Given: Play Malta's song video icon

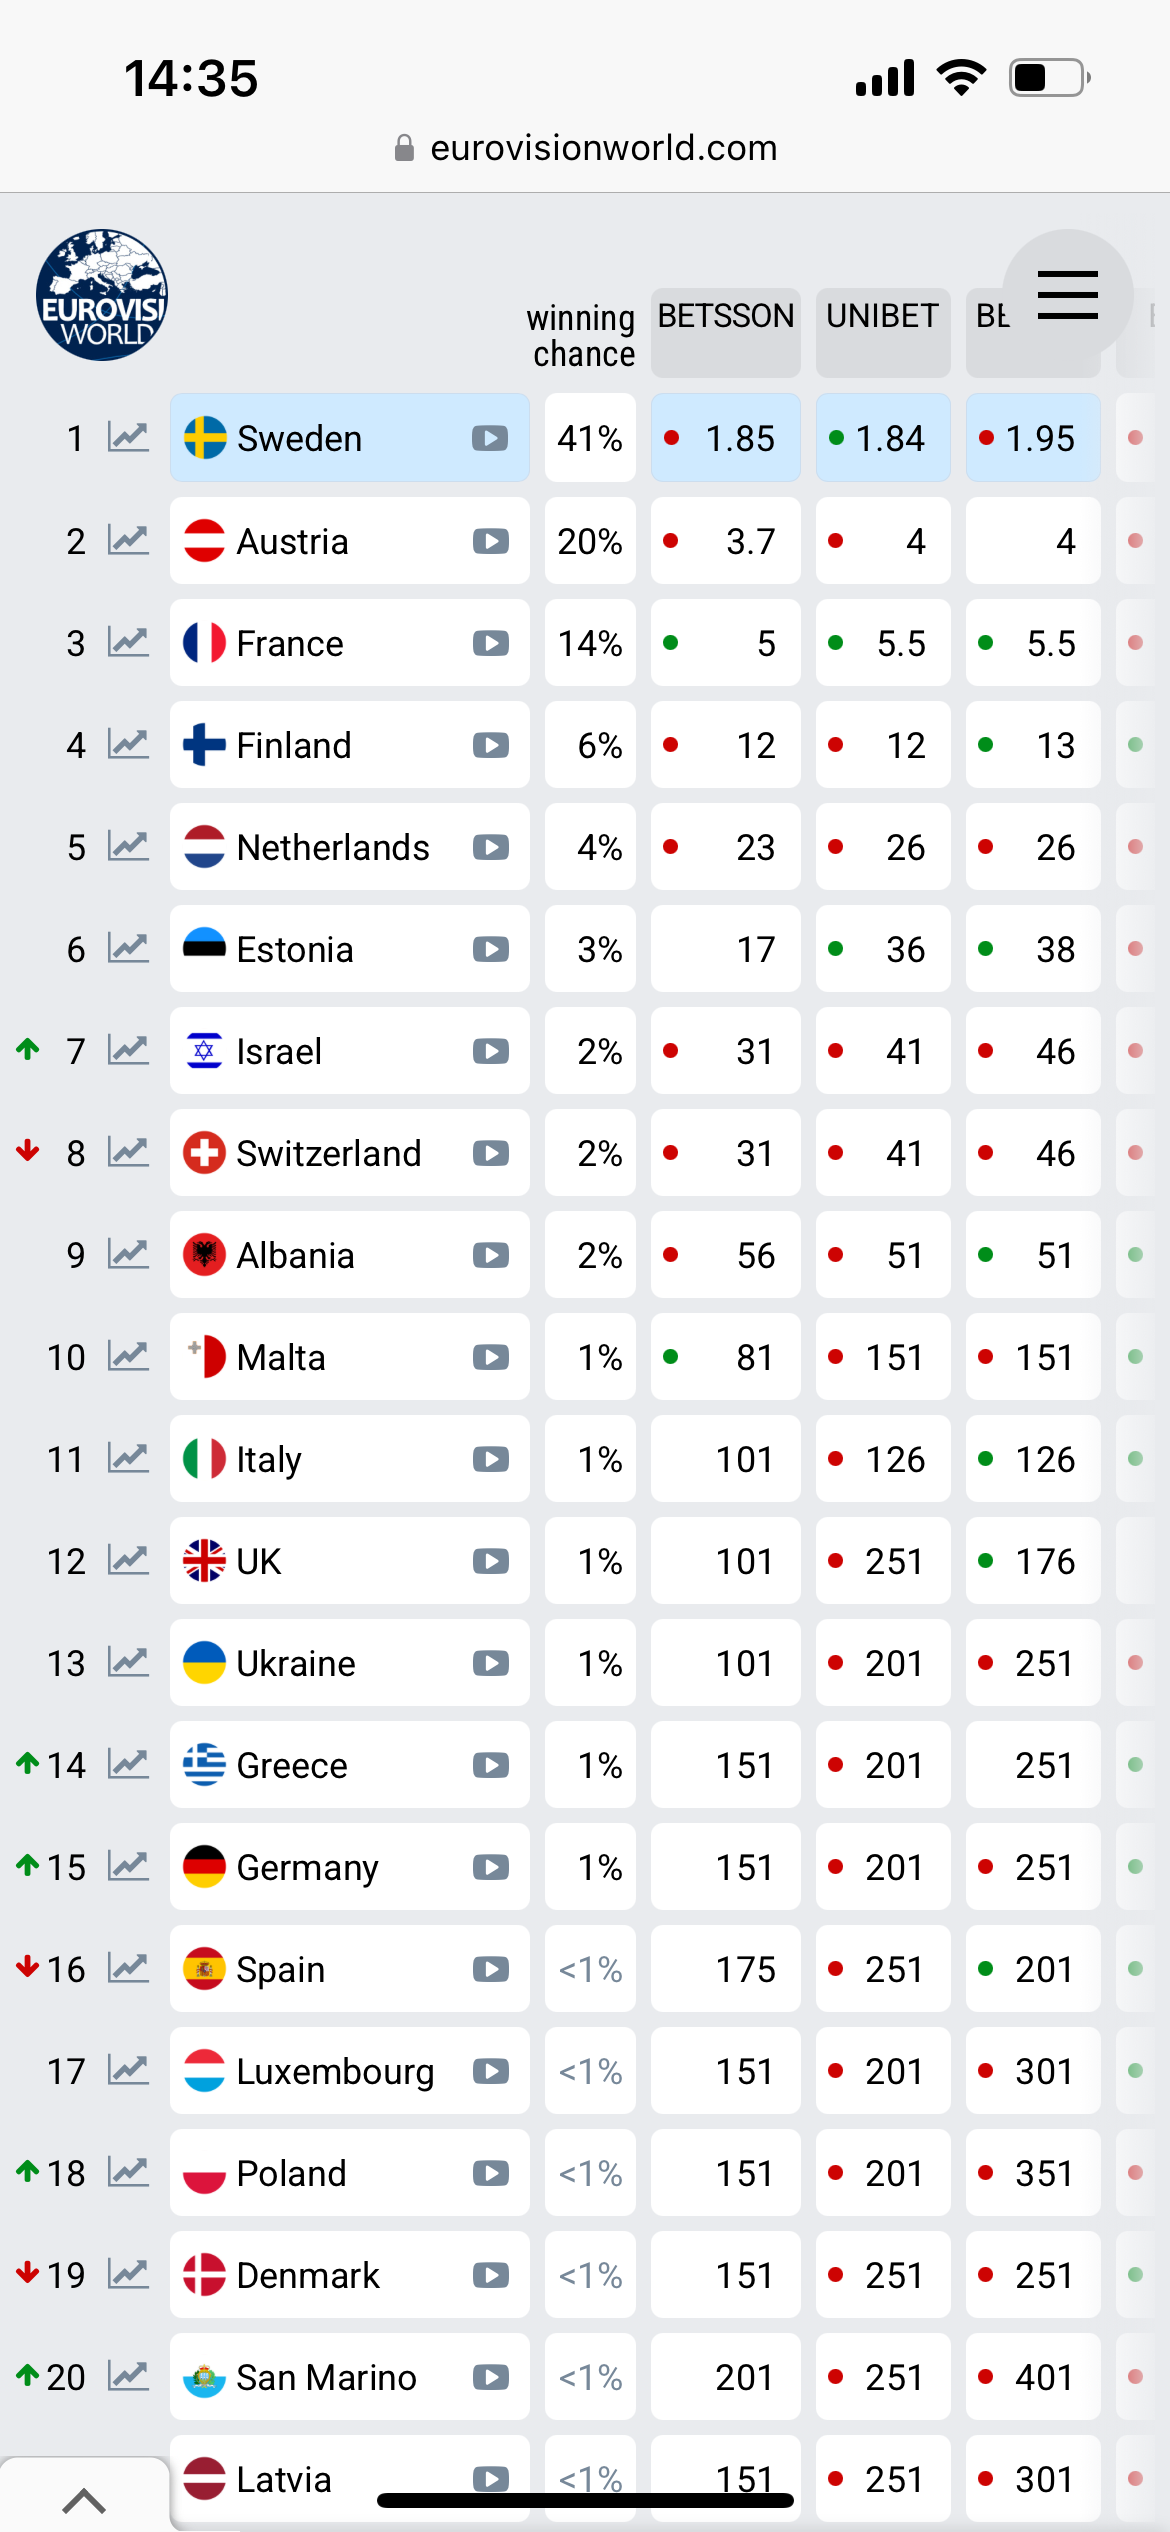Looking at the screenshot, I should 490,1357.
